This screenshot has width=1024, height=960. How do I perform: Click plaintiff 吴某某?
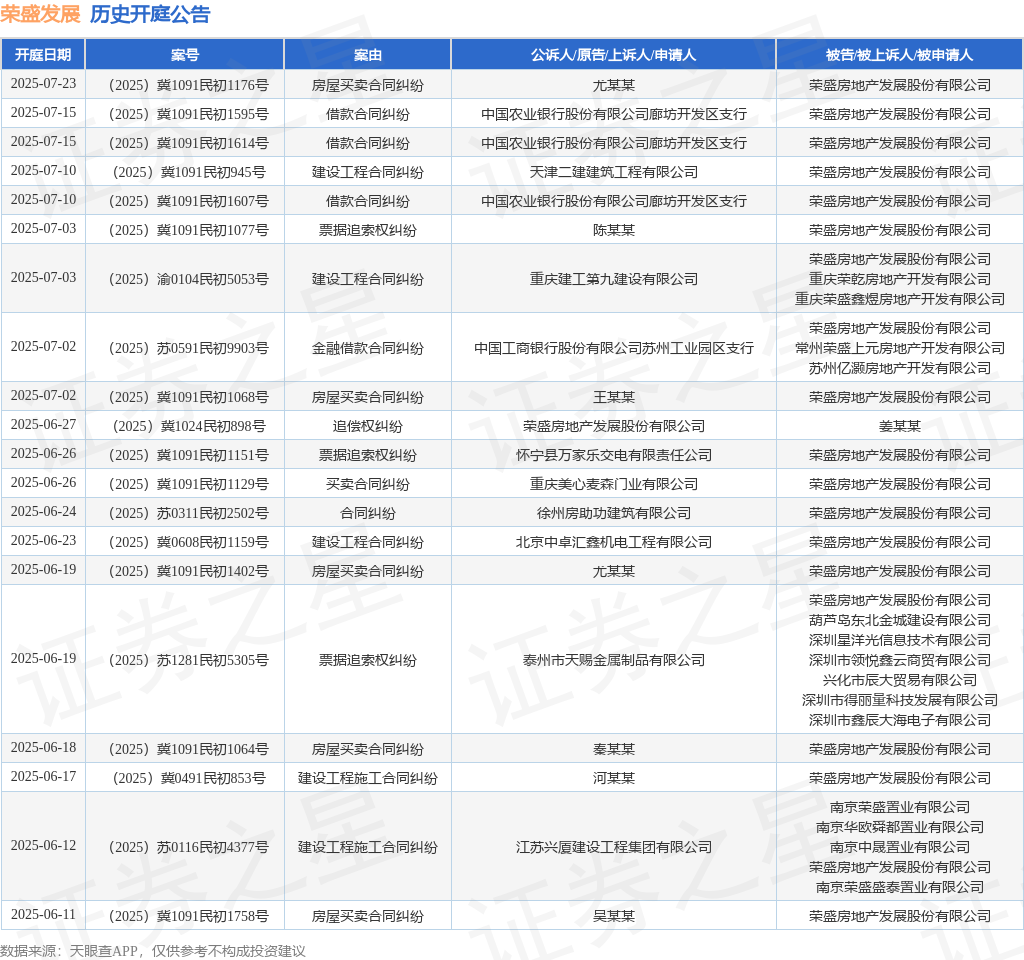[x=613, y=916]
